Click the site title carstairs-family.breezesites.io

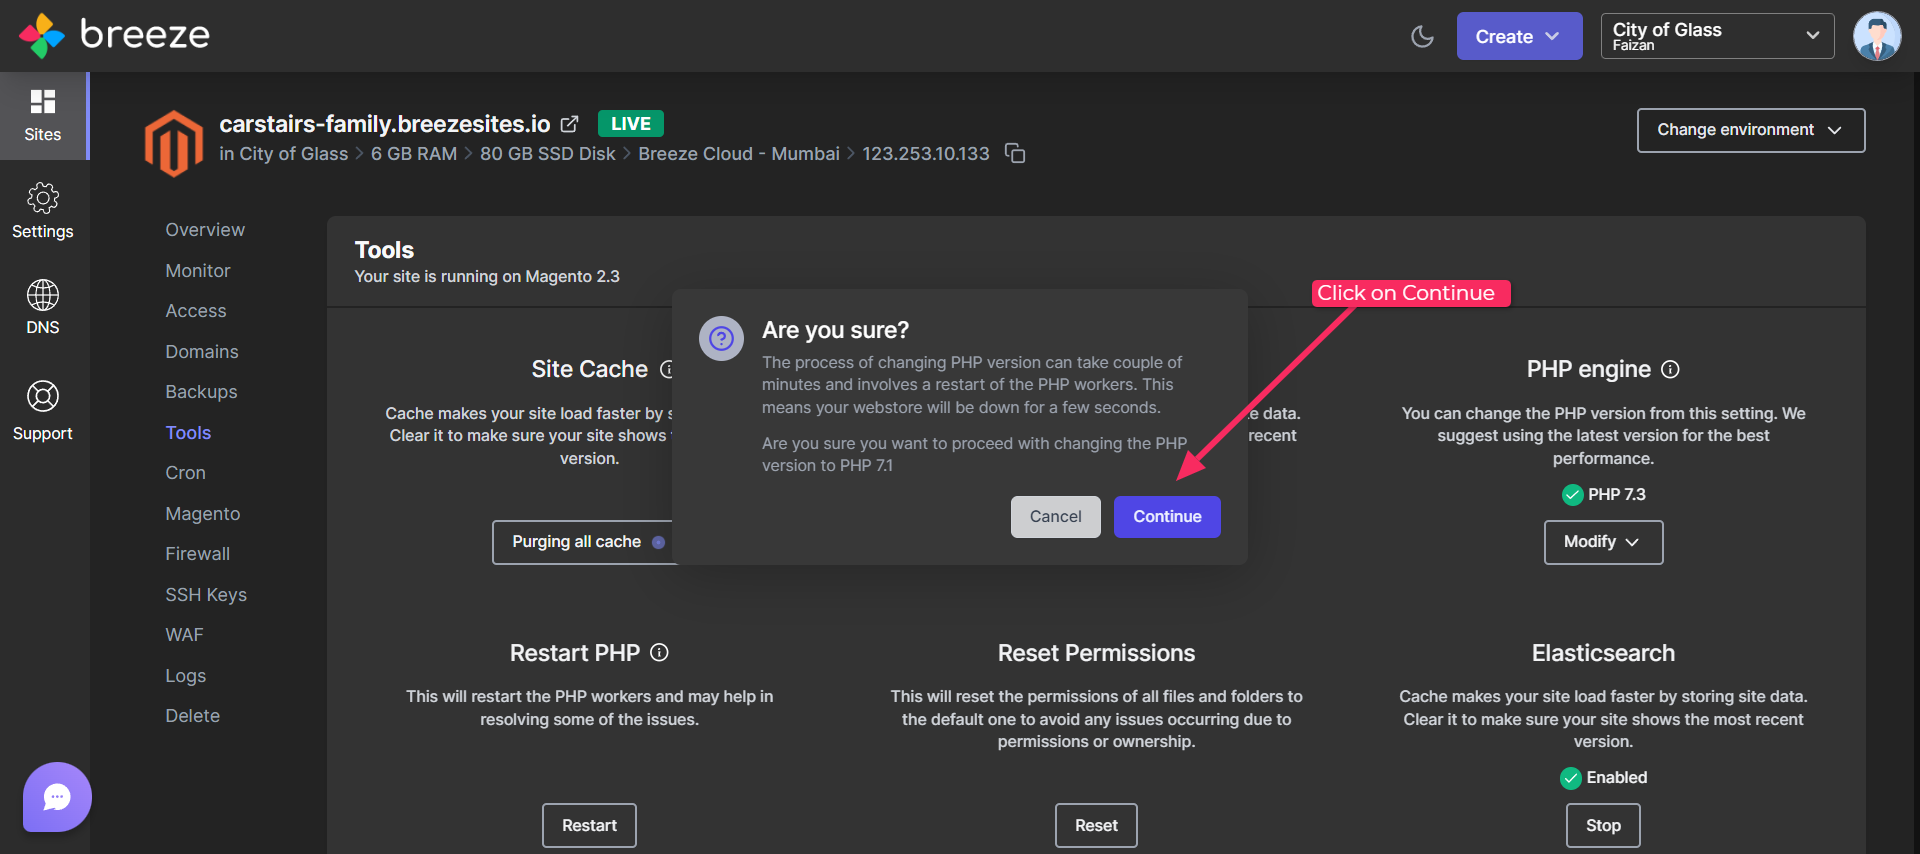(385, 124)
